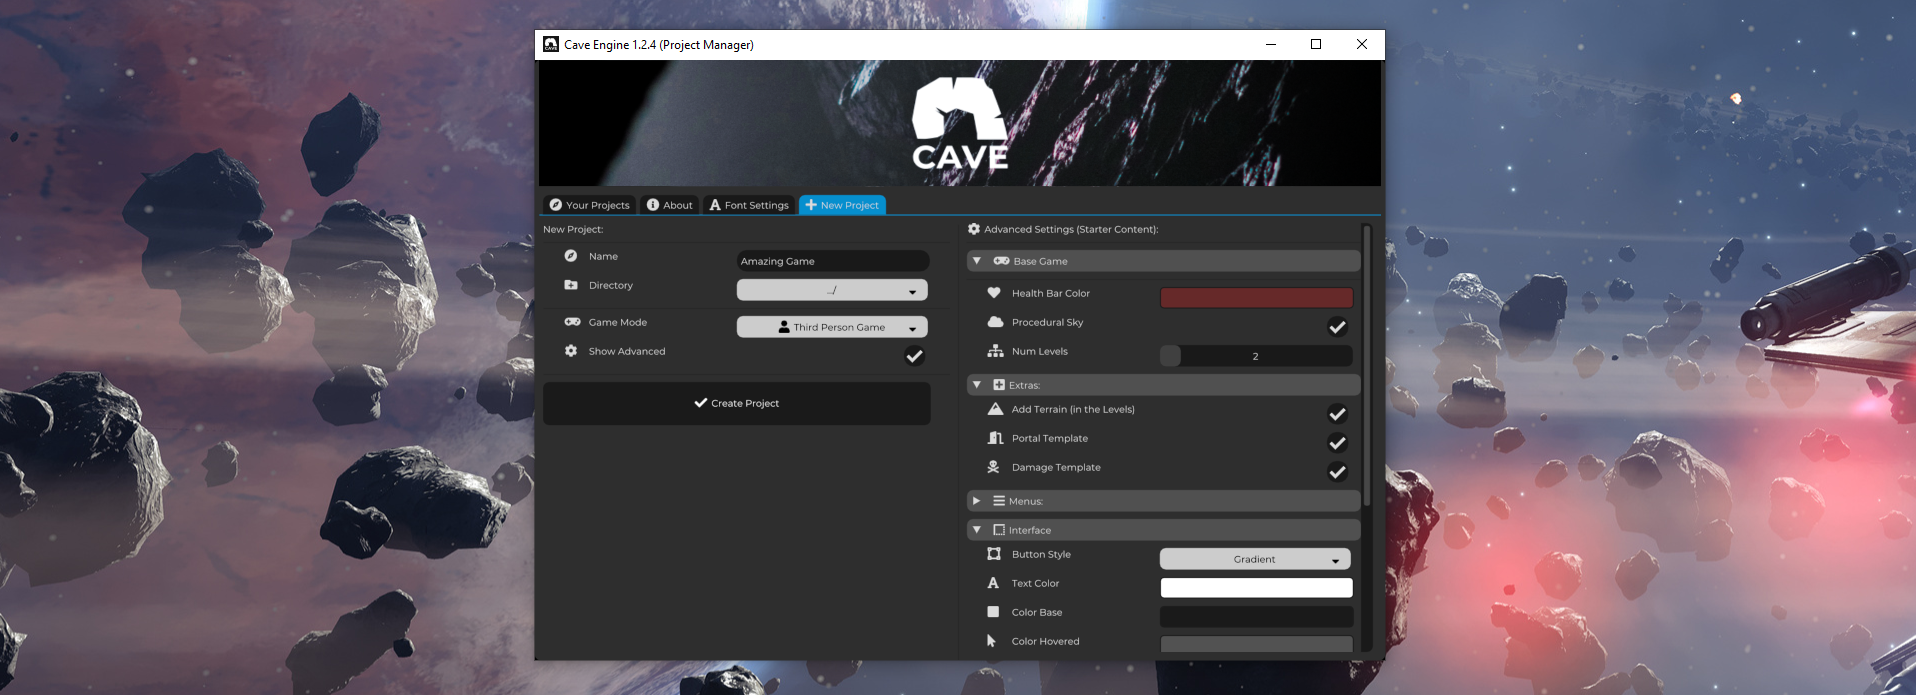Click the Create Project button
Image resolution: width=1916 pixels, height=695 pixels.
737,403
